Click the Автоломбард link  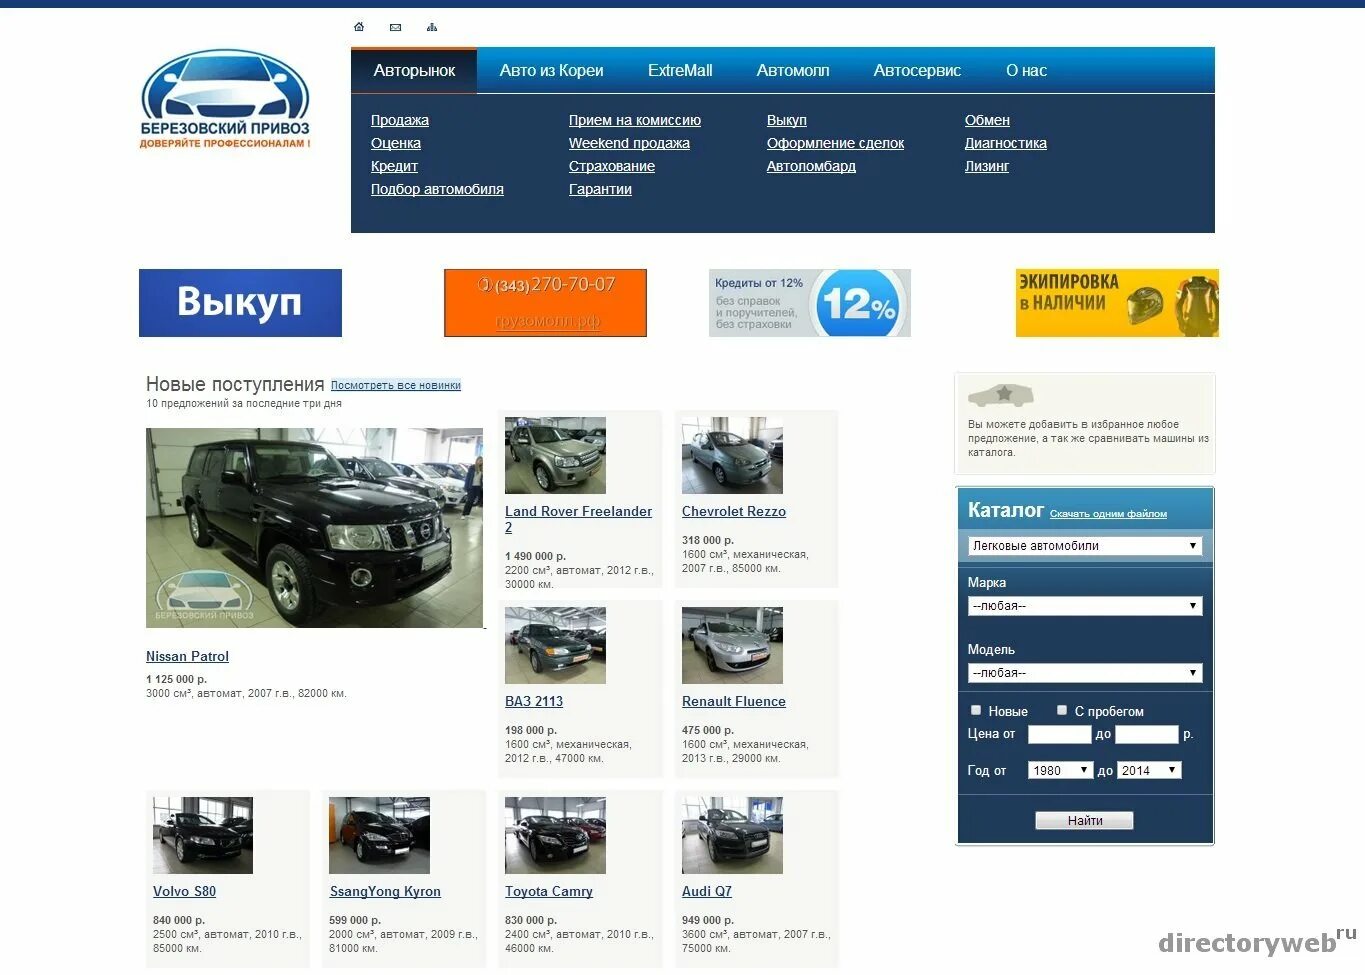click(811, 166)
